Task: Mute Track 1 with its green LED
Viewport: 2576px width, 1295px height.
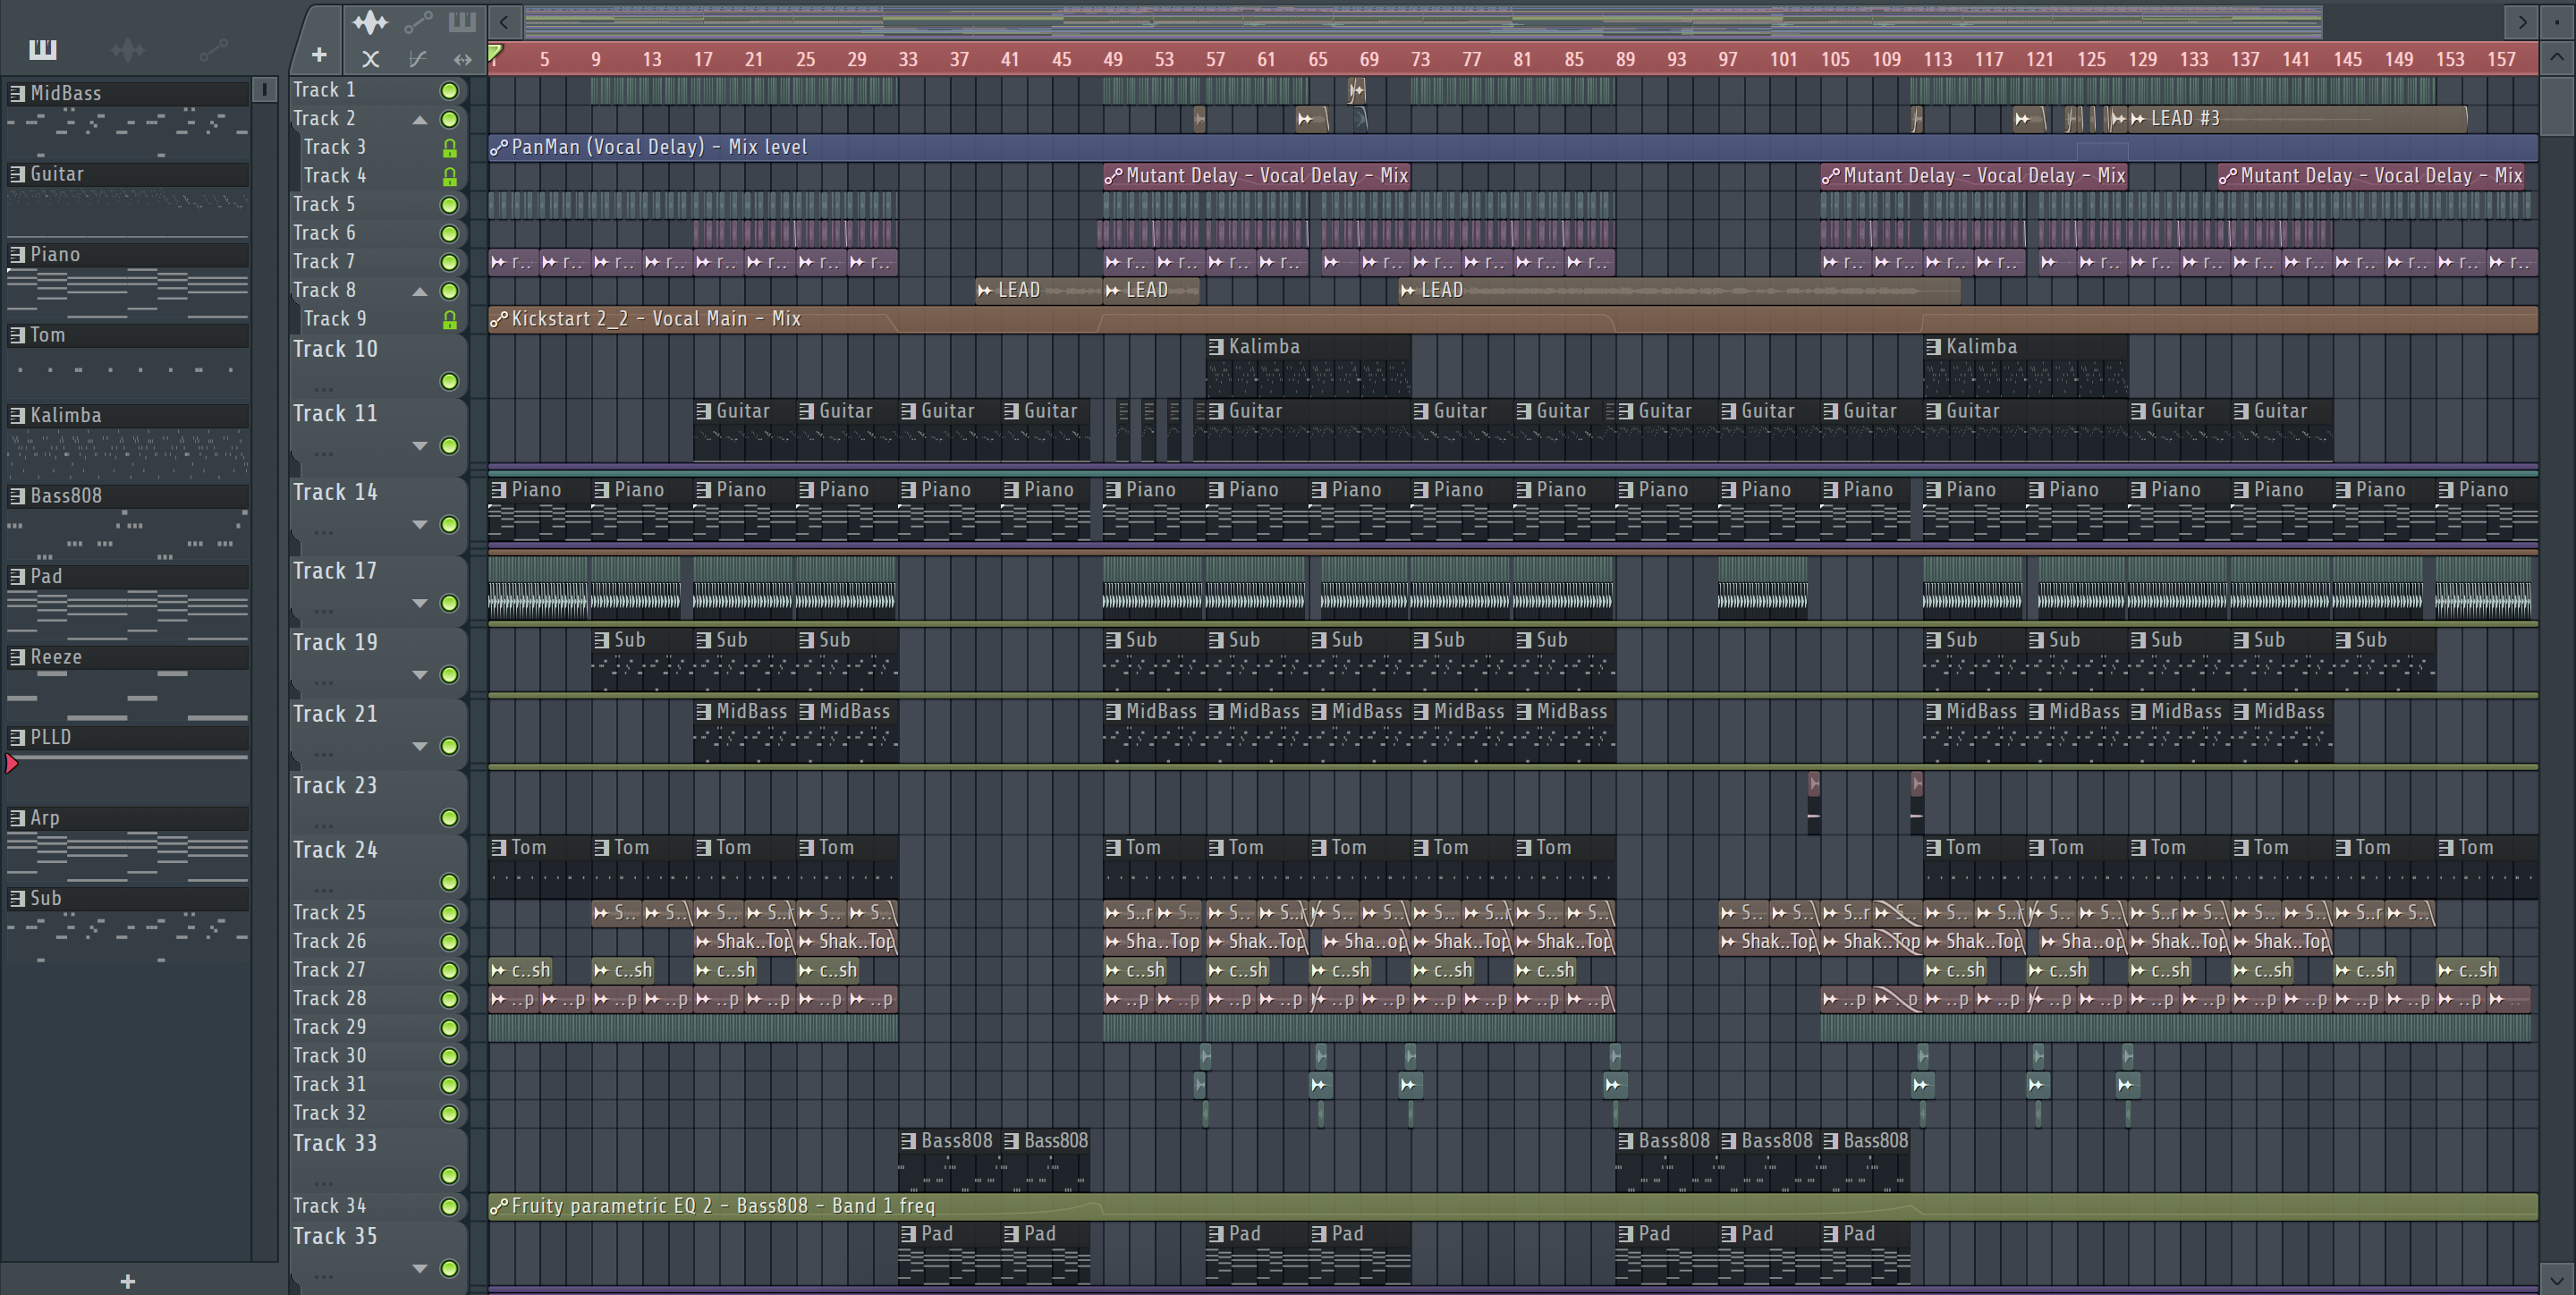Action: pyautogui.click(x=450, y=91)
